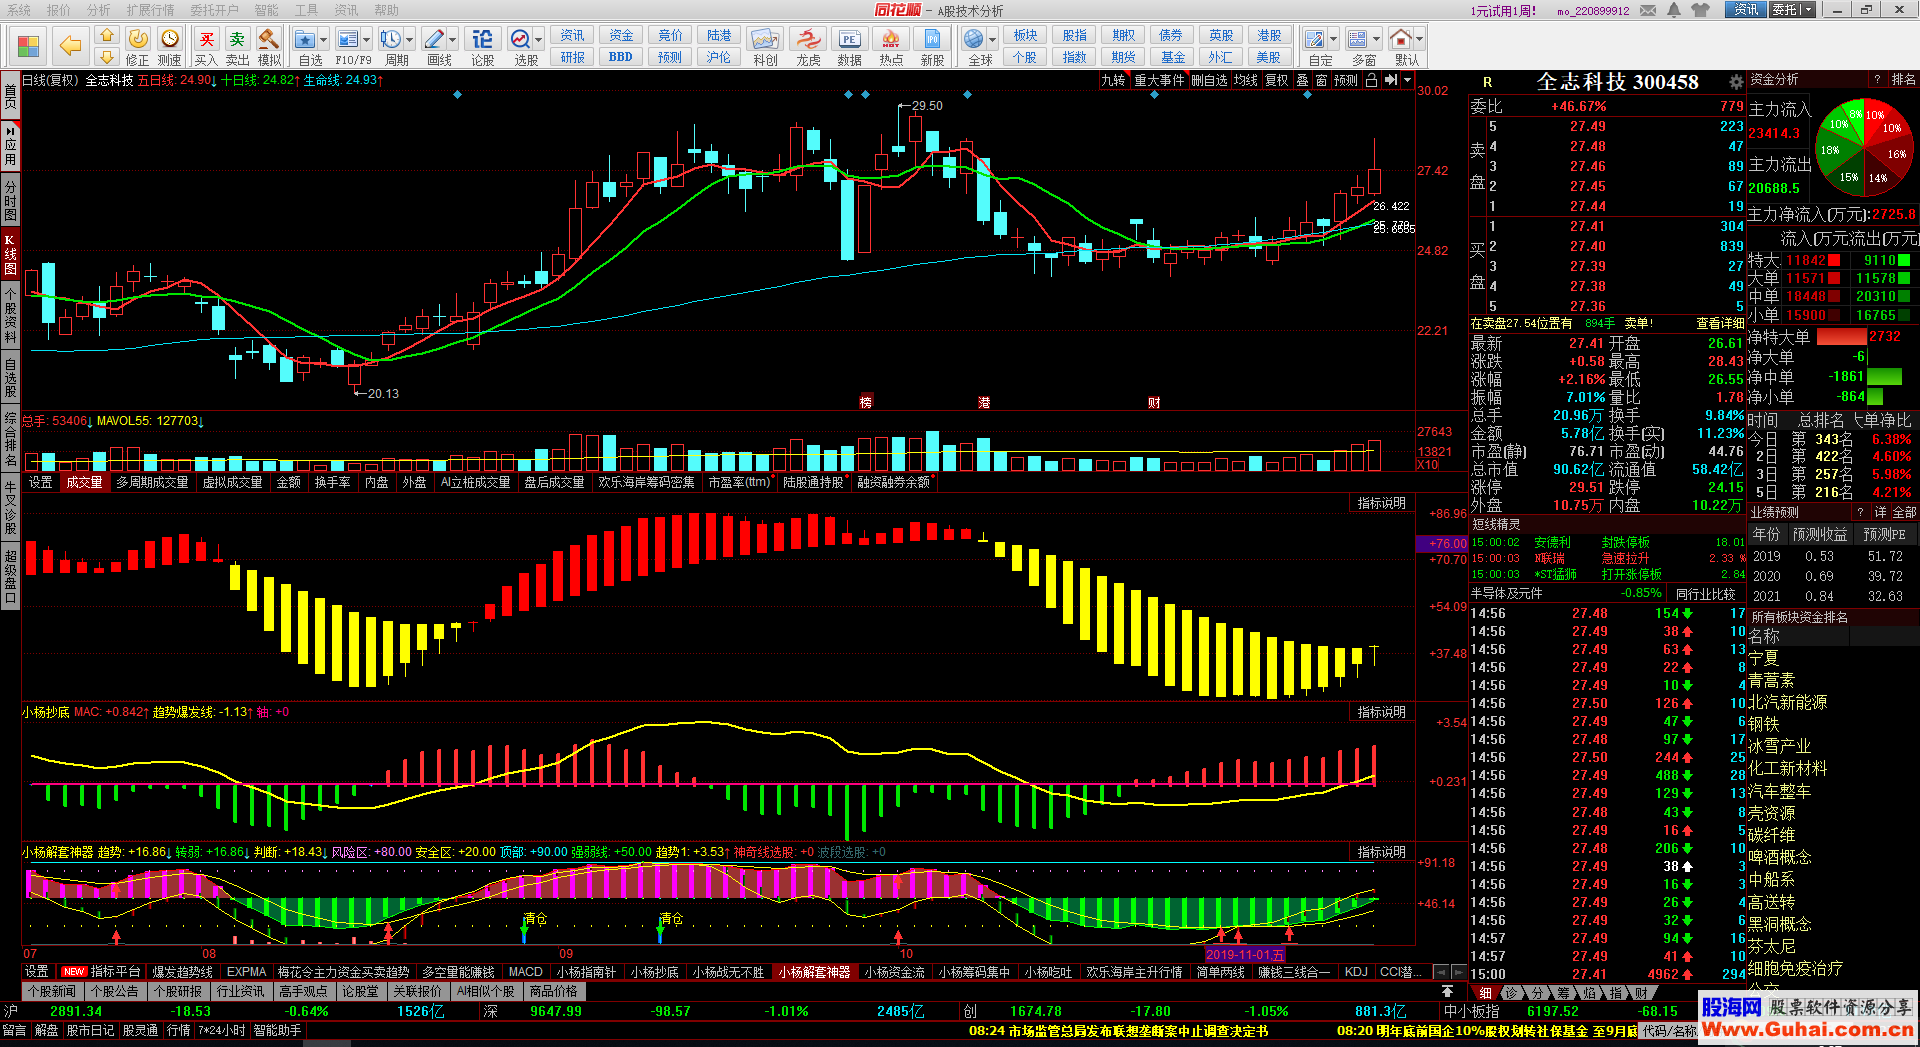The width and height of the screenshot is (1920, 1047).
Task: Open the 科创 board icon
Action: coord(765,47)
